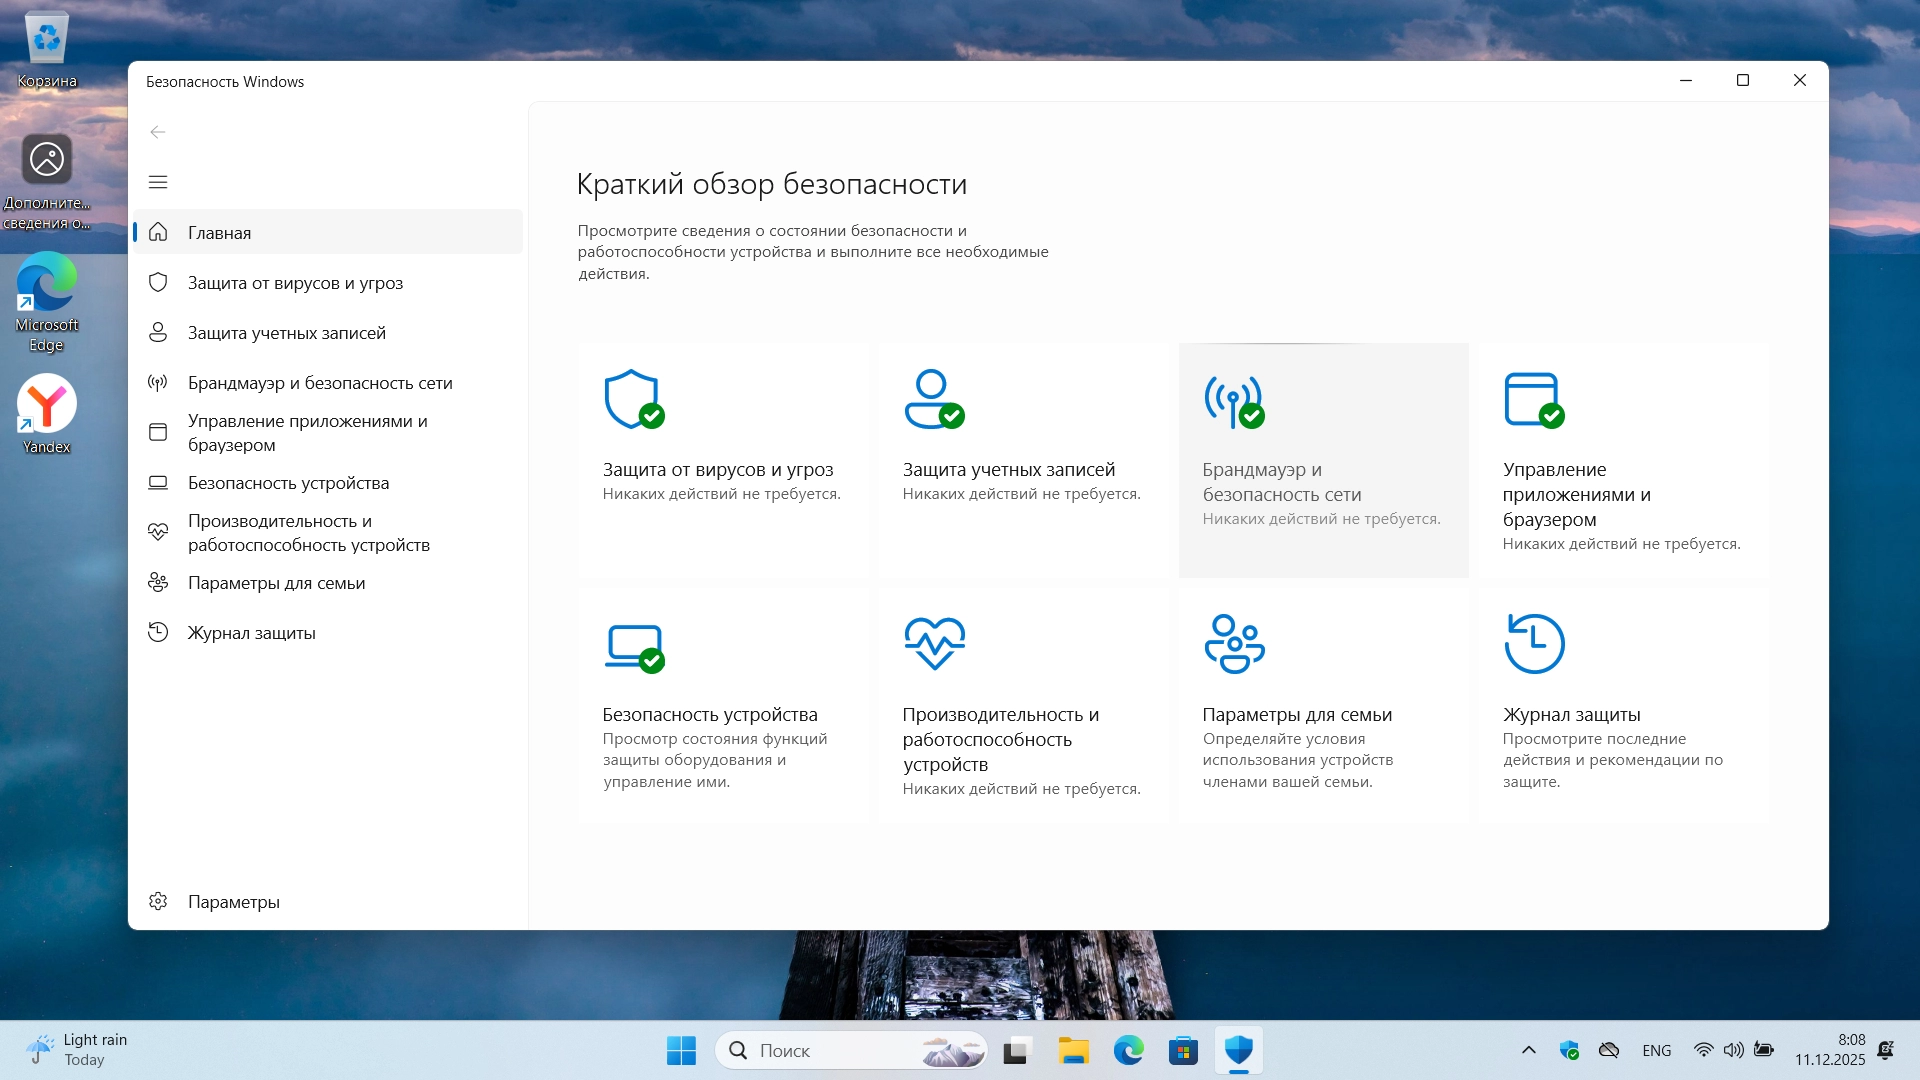Open Параметры settings at sidebar bottom
1920x1080 pixels.
[x=233, y=902]
